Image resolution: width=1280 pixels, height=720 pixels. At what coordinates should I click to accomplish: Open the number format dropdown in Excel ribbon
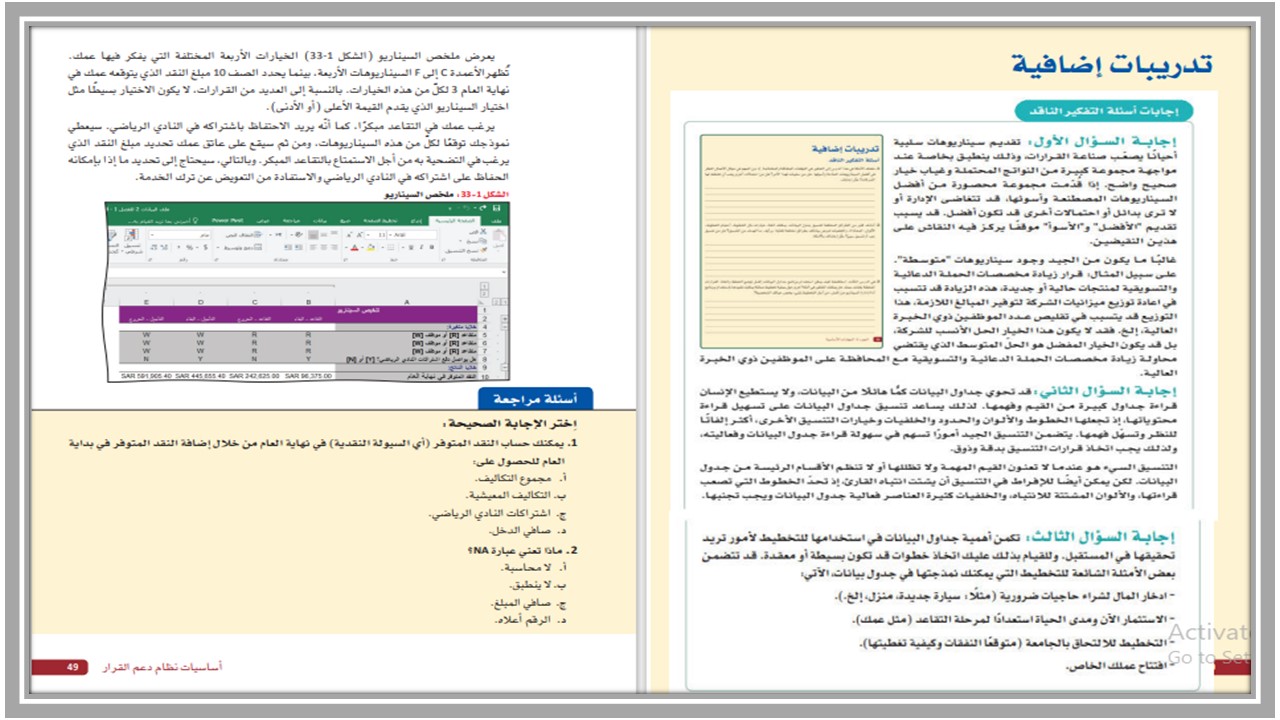tap(180, 234)
